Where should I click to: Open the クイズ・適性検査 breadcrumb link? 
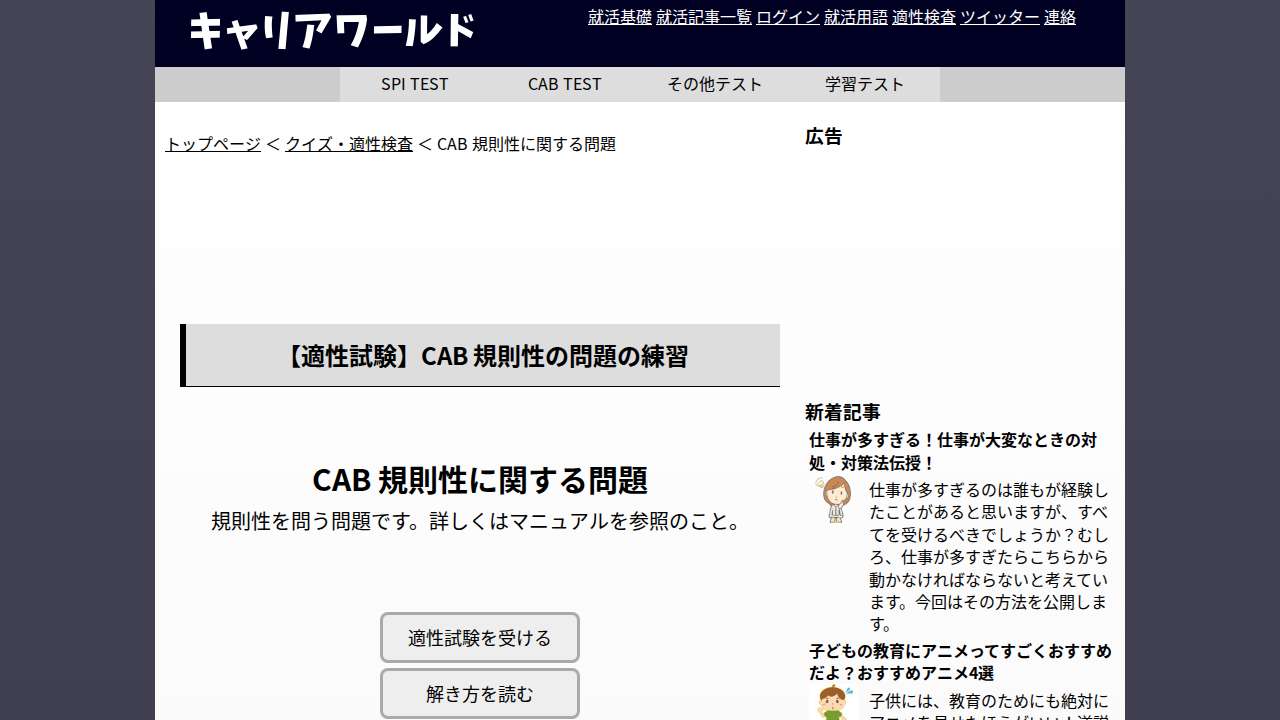[349, 144]
